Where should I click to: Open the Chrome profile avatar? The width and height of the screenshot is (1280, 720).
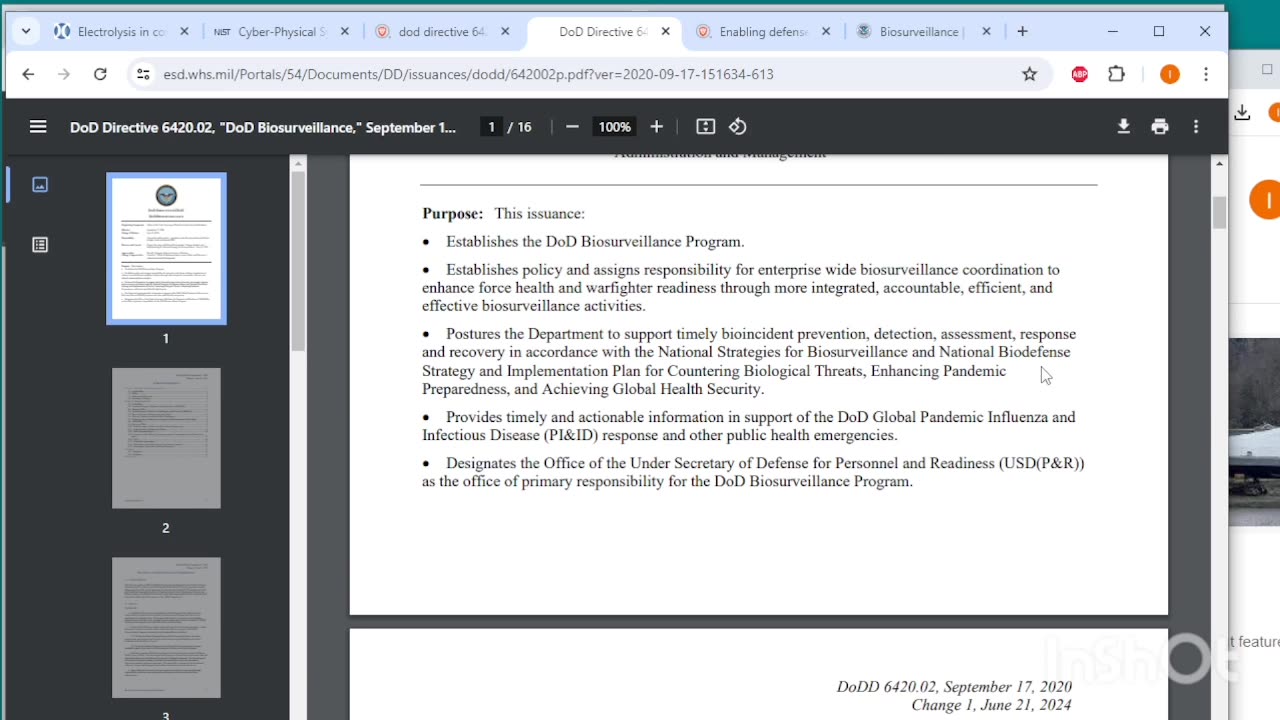tap(1170, 74)
